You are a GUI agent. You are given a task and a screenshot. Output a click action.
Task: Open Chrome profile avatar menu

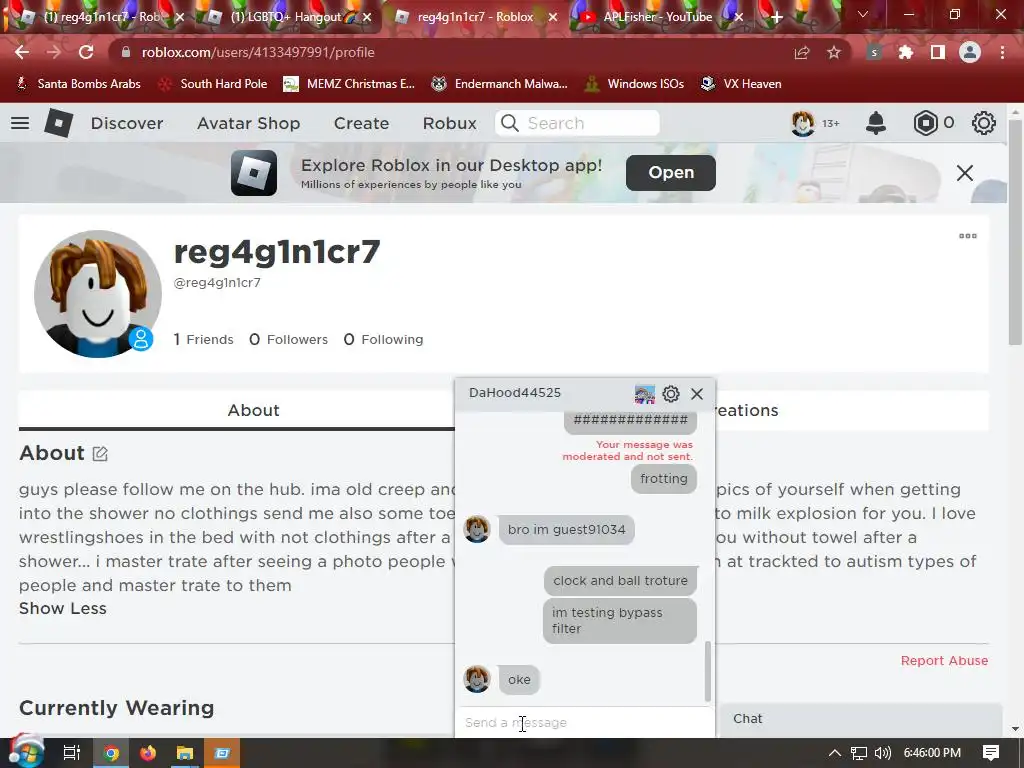point(970,52)
